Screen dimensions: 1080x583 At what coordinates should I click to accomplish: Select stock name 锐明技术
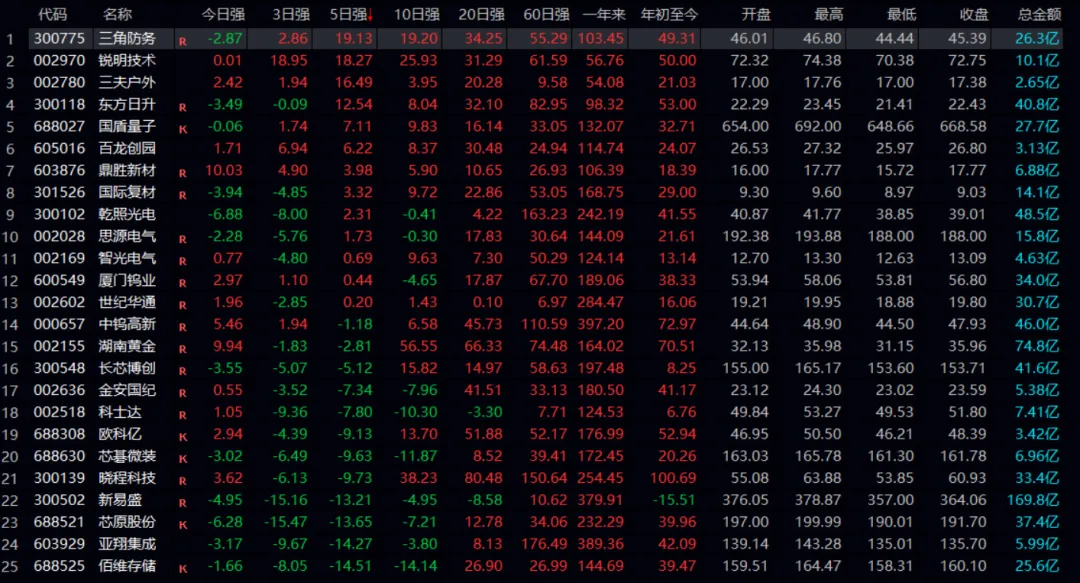point(127,61)
